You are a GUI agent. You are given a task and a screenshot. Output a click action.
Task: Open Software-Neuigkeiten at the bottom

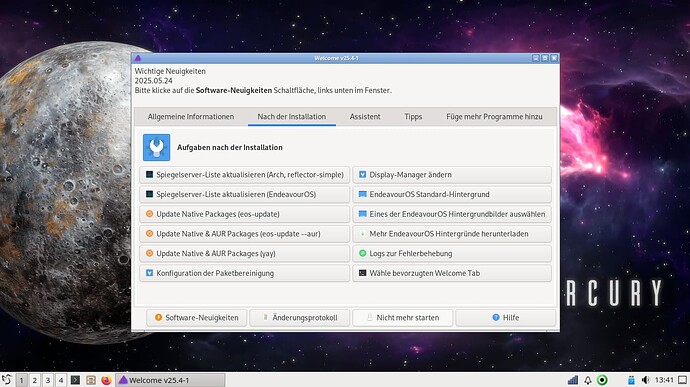pyautogui.click(x=196, y=317)
